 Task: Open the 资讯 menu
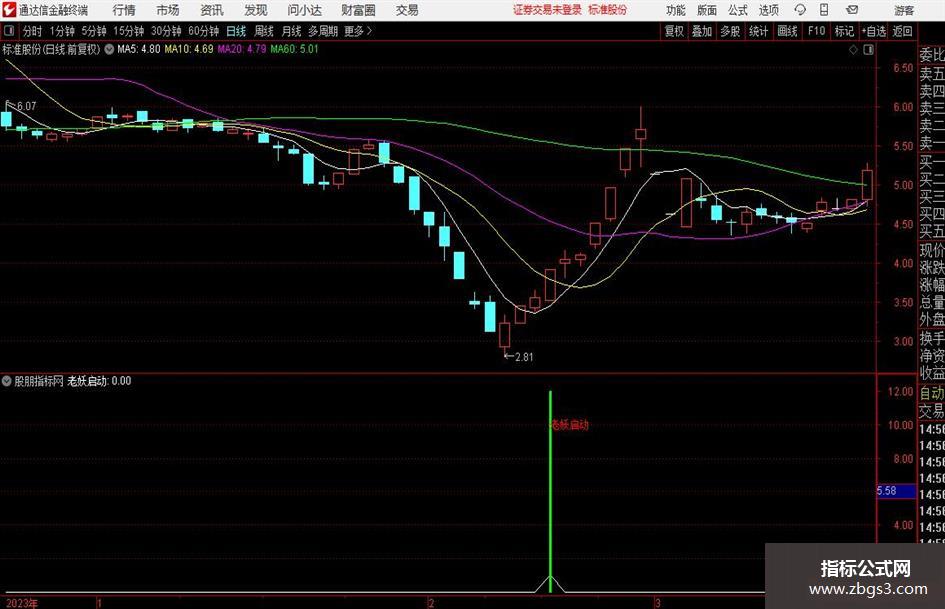click(x=212, y=10)
